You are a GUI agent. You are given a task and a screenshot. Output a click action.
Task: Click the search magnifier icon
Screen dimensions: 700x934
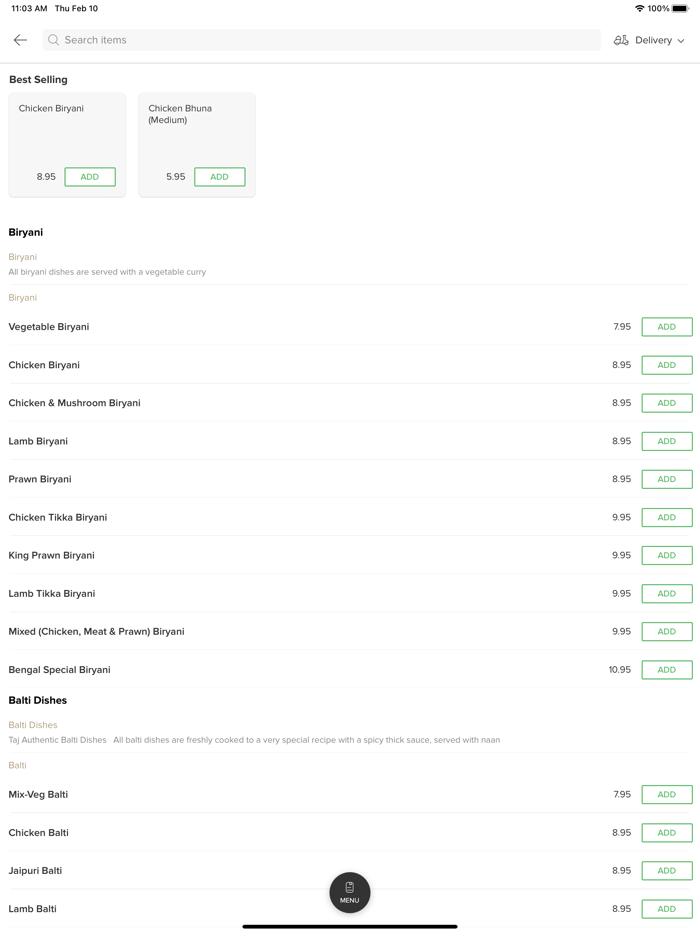(x=54, y=40)
